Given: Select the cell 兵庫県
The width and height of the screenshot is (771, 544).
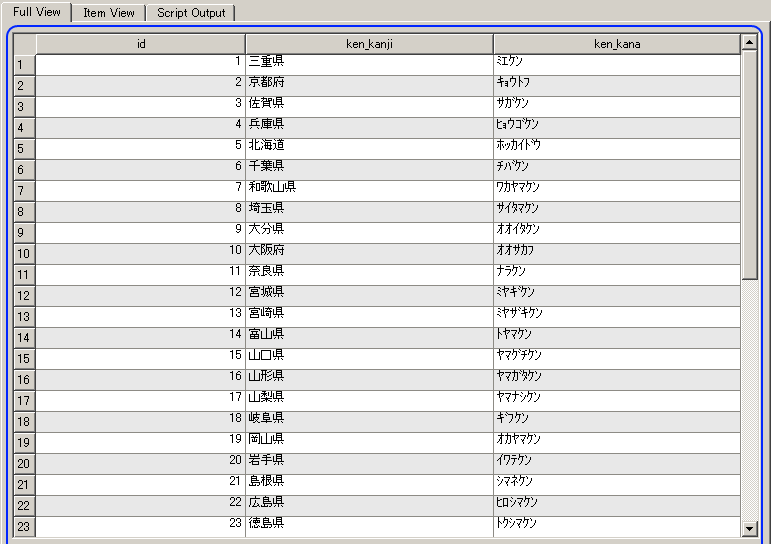Looking at the screenshot, I should tap(369, 128).
